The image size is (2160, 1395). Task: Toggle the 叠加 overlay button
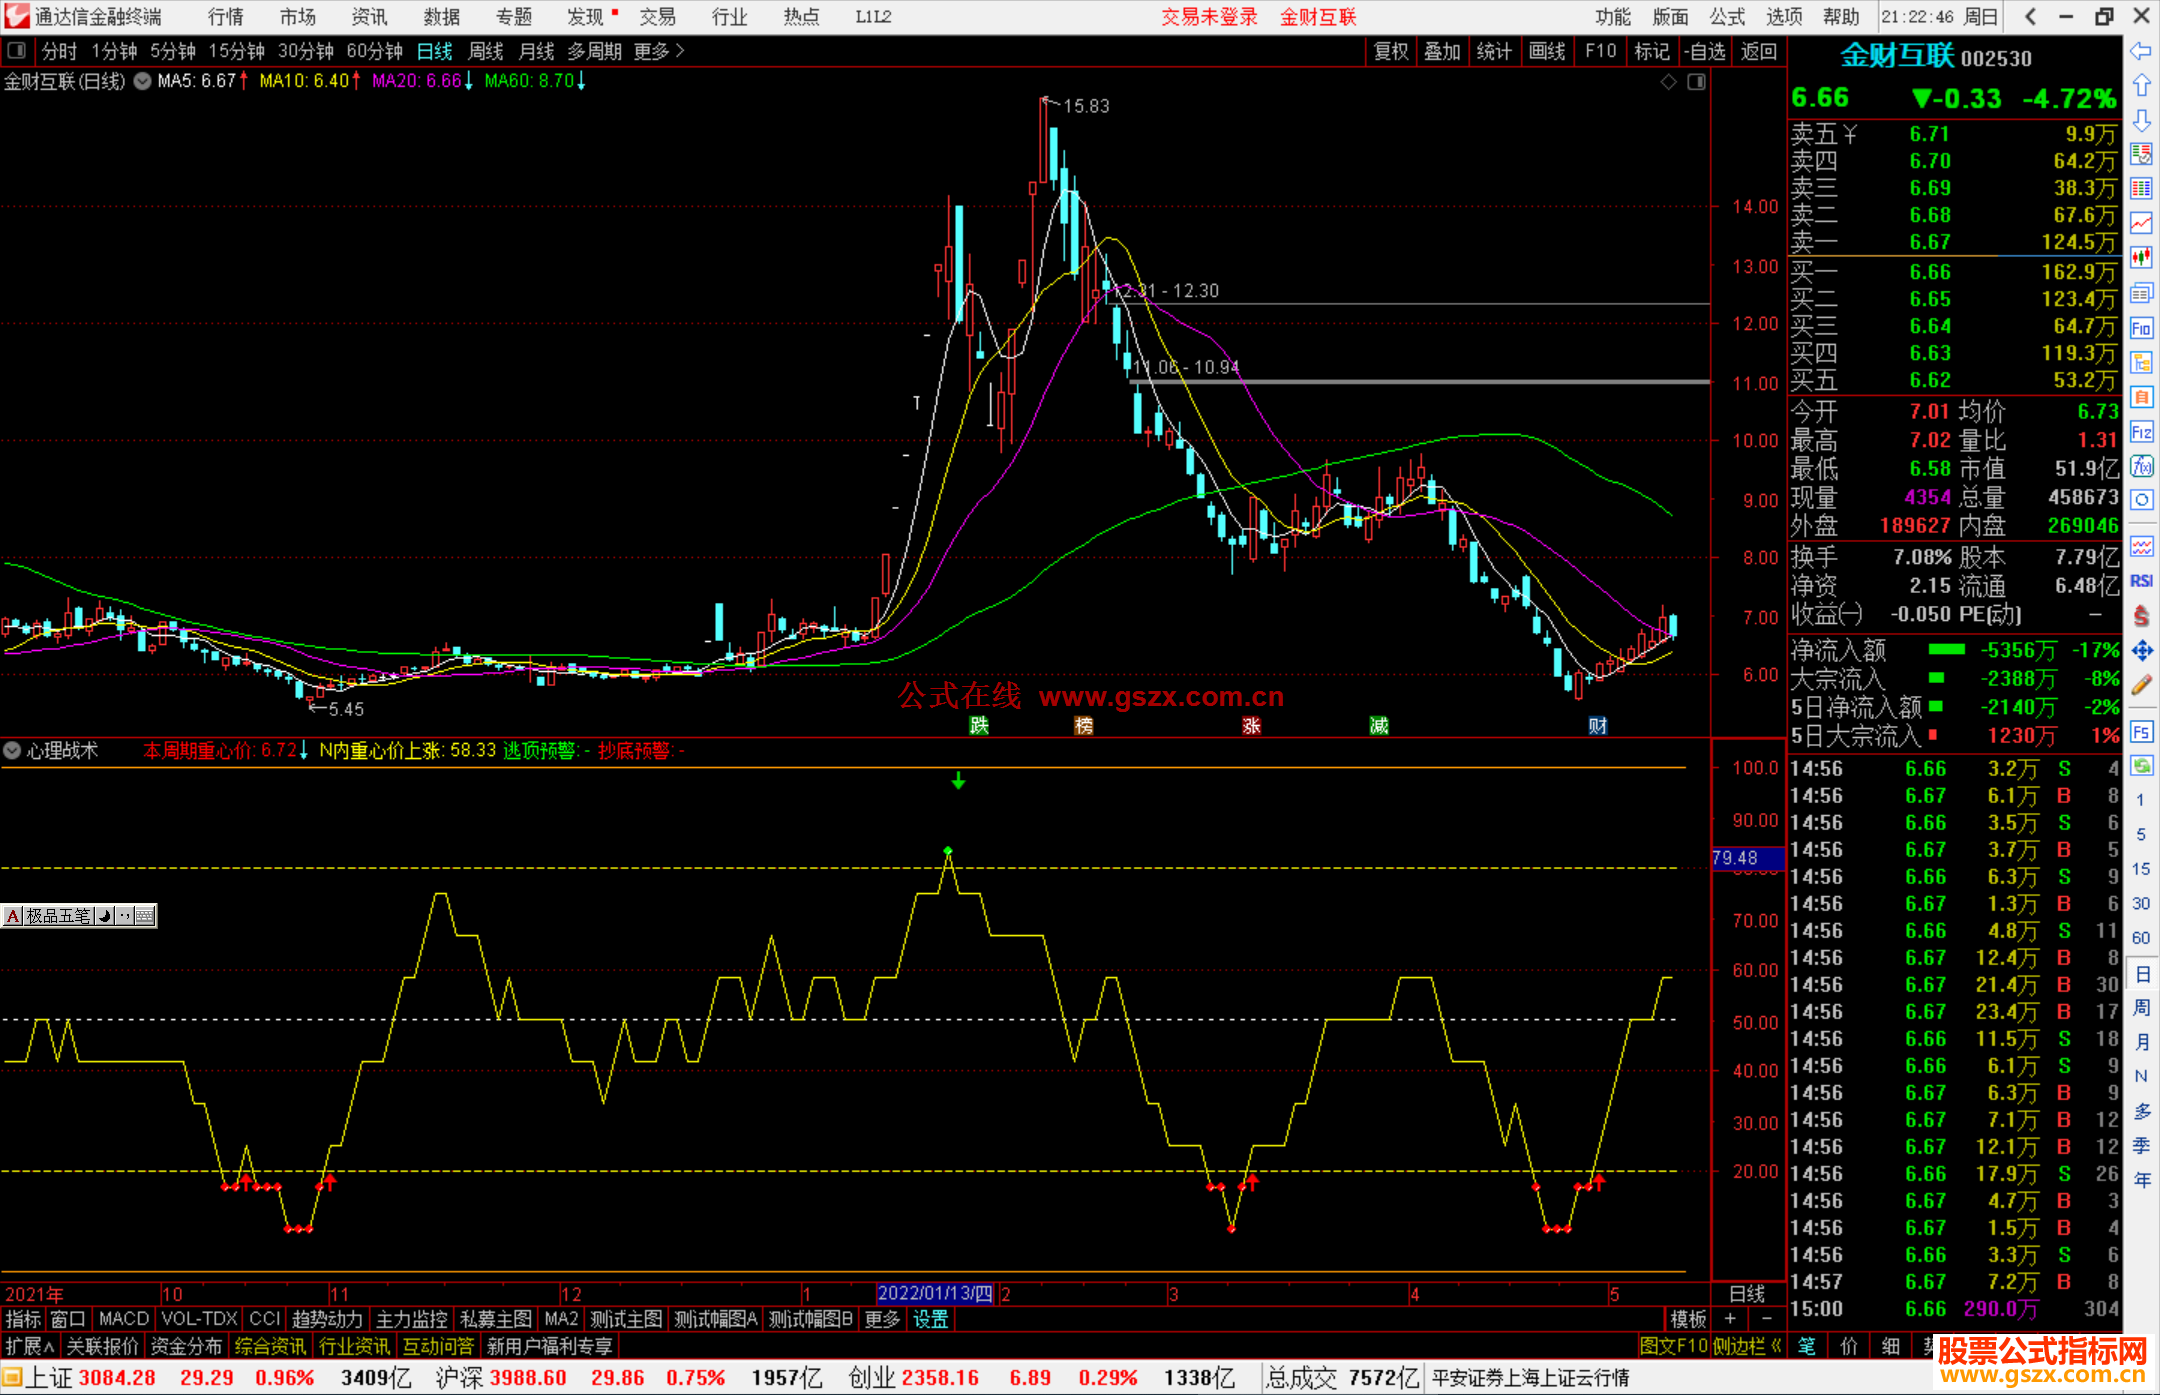[x=1442, y=51]
